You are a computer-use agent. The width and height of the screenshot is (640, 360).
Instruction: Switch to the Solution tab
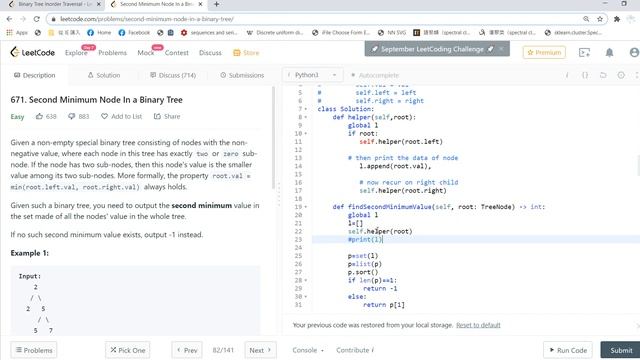pyautogui.click(x=104, y=75)
